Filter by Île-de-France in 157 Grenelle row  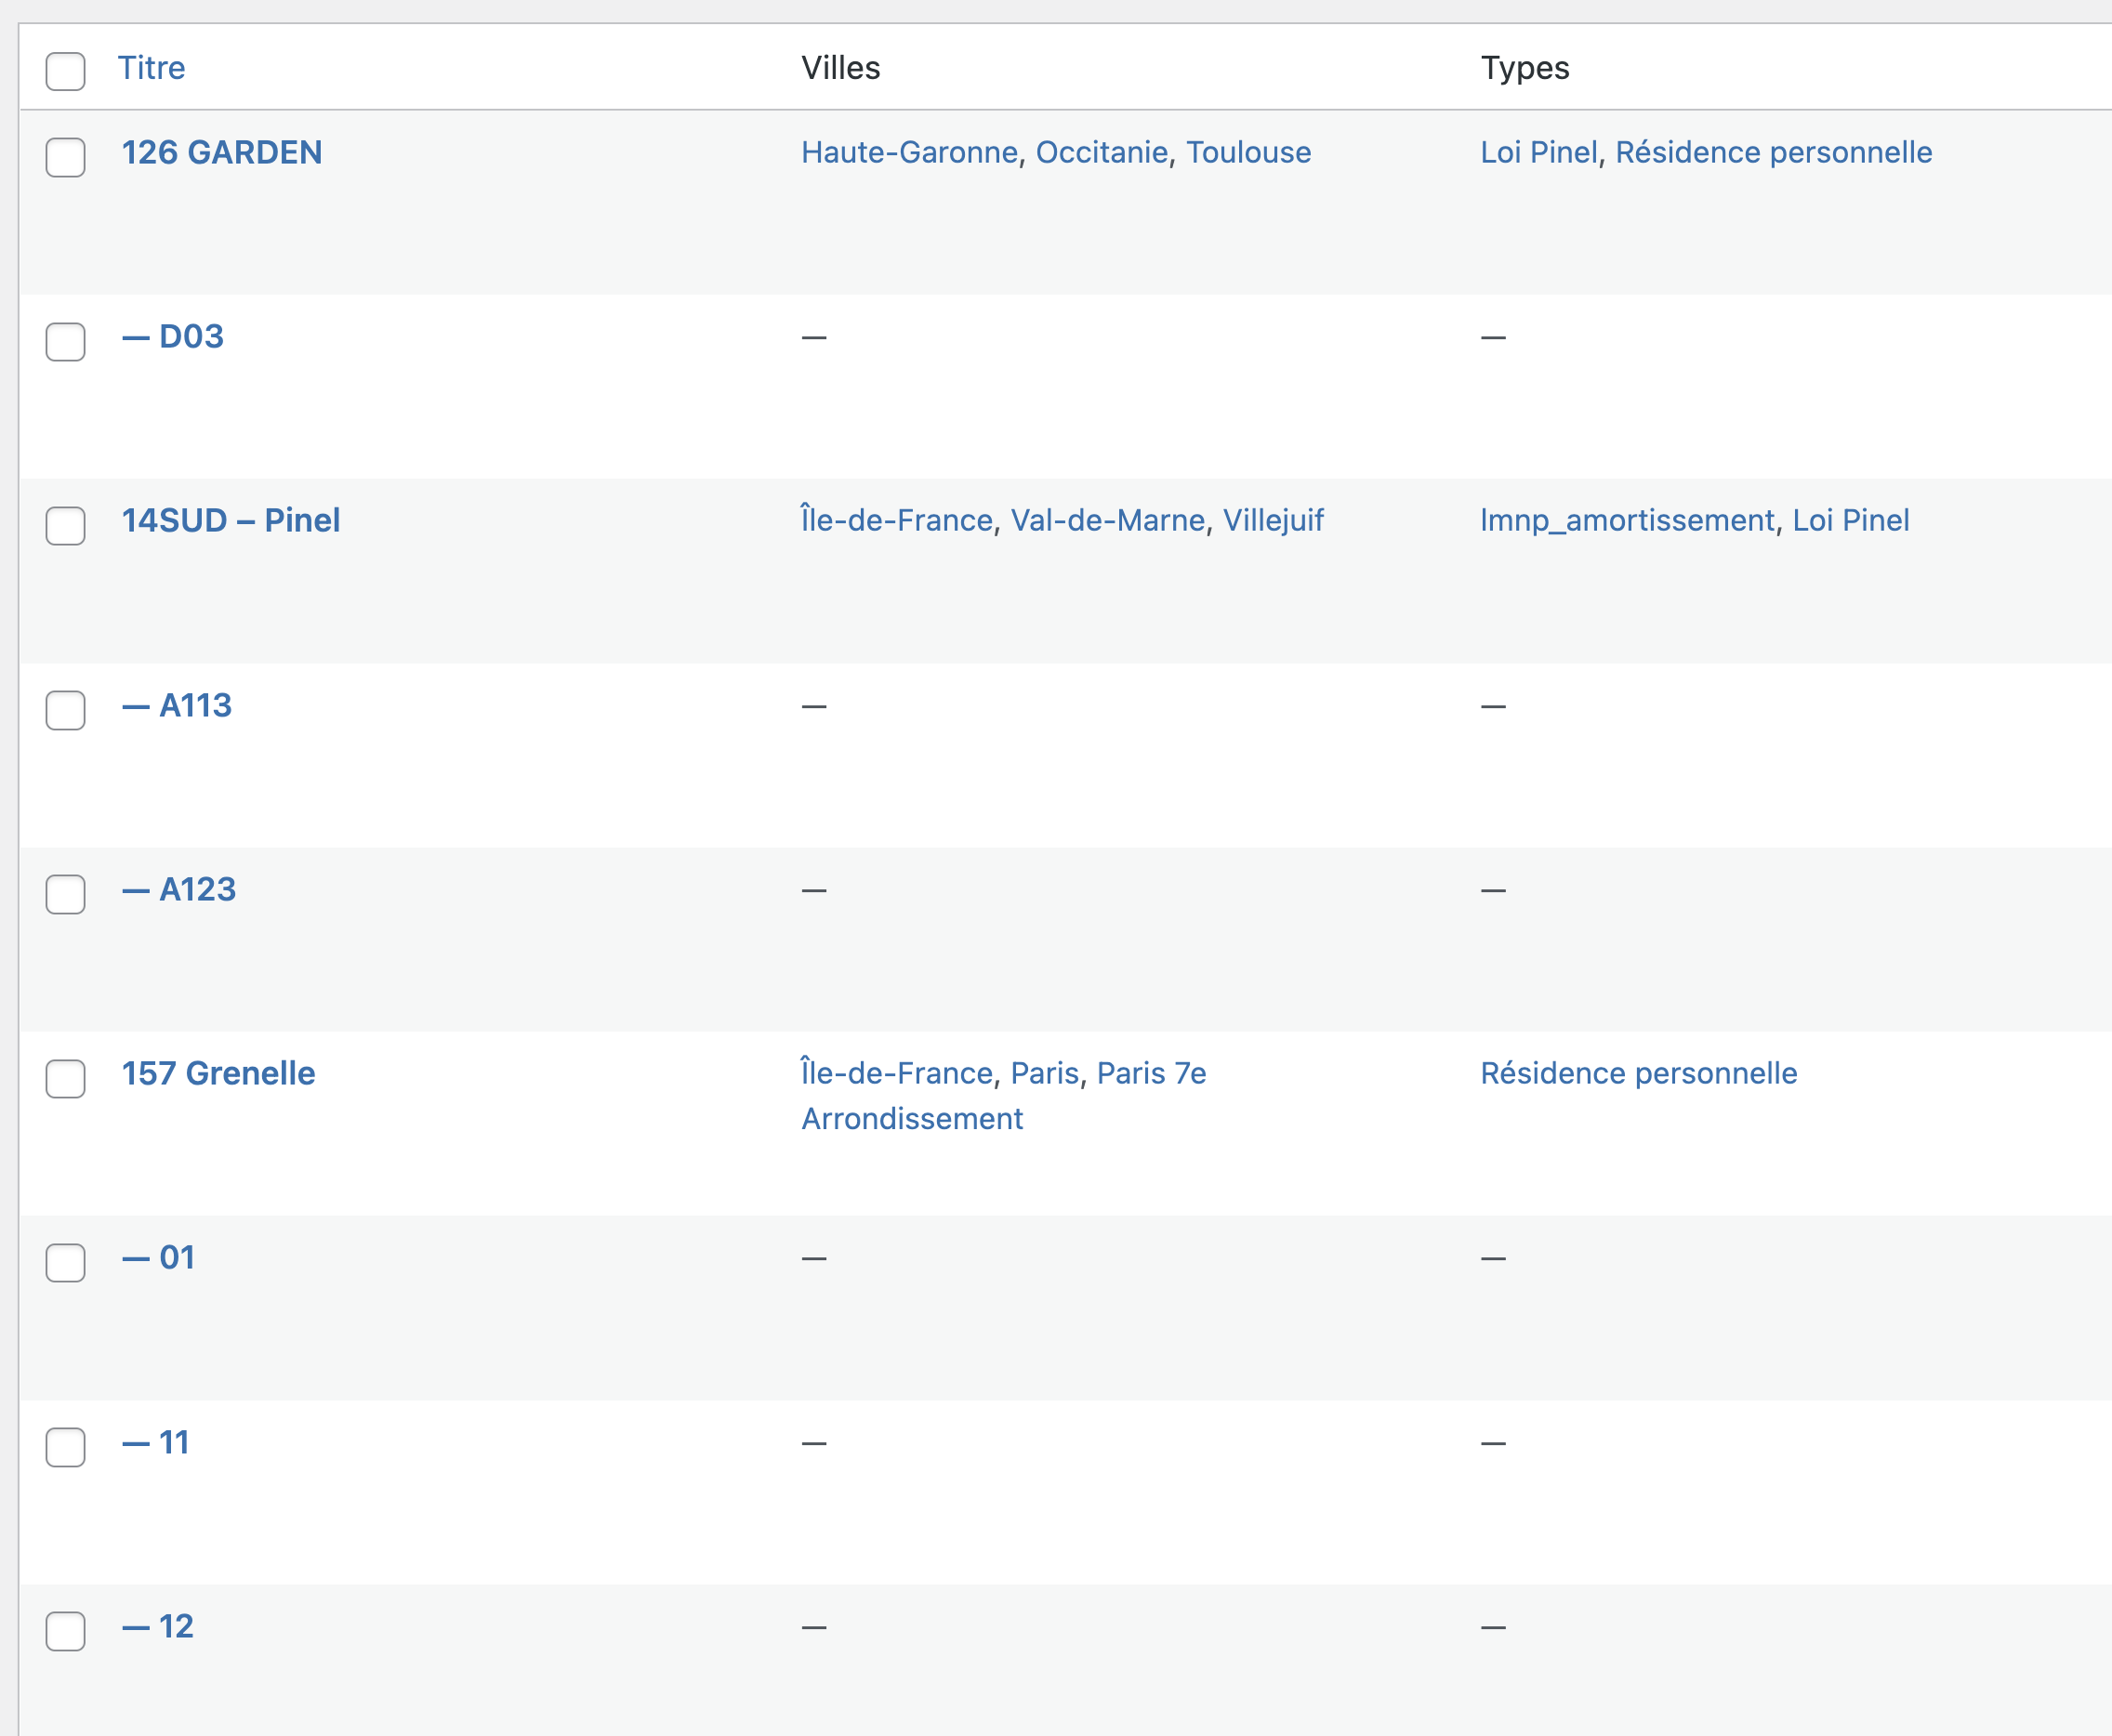(897, 1073)
